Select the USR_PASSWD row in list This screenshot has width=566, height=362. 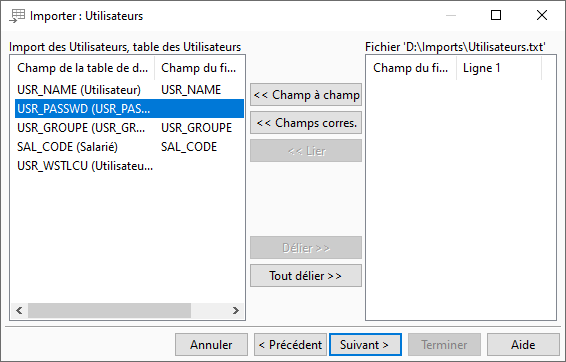coord(129,109)
